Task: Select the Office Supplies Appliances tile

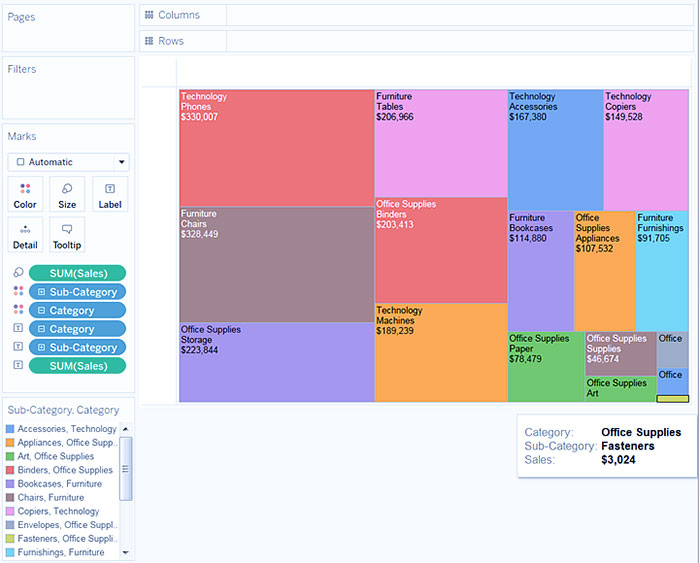Action: click(605, 271)
